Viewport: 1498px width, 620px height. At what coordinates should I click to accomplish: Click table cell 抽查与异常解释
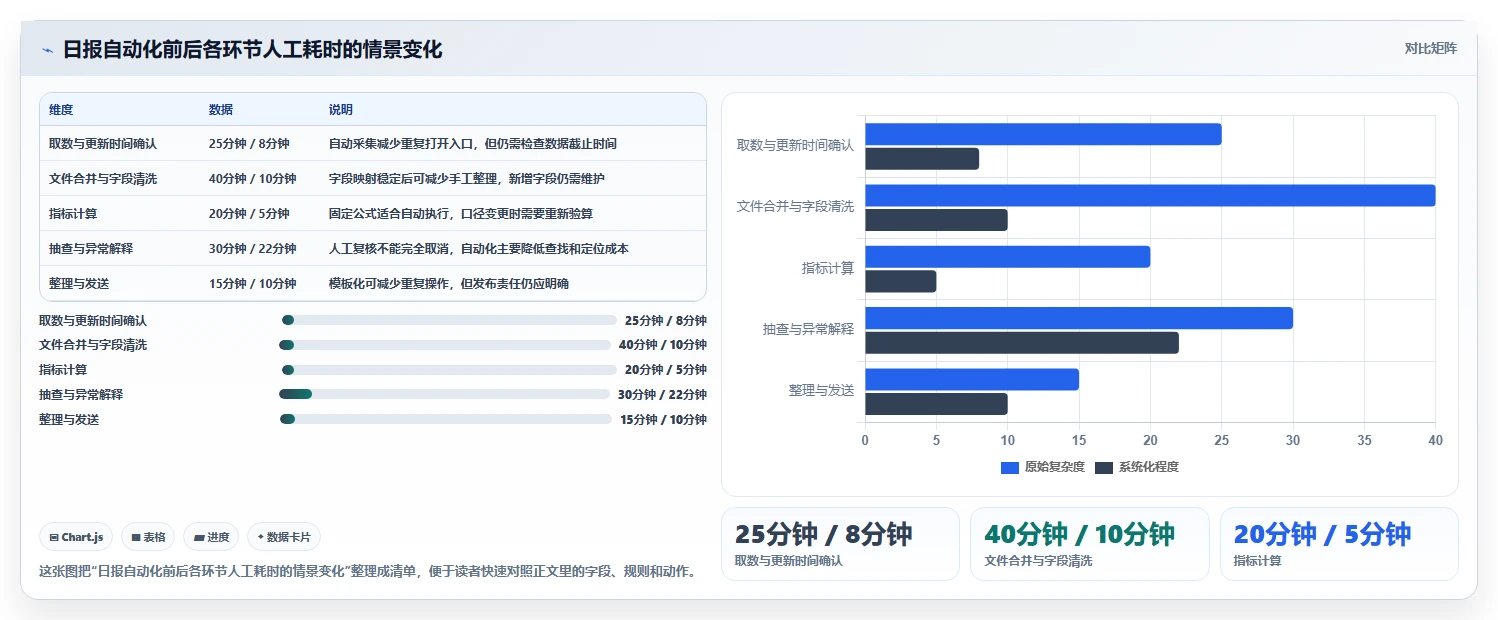[91, 249]
